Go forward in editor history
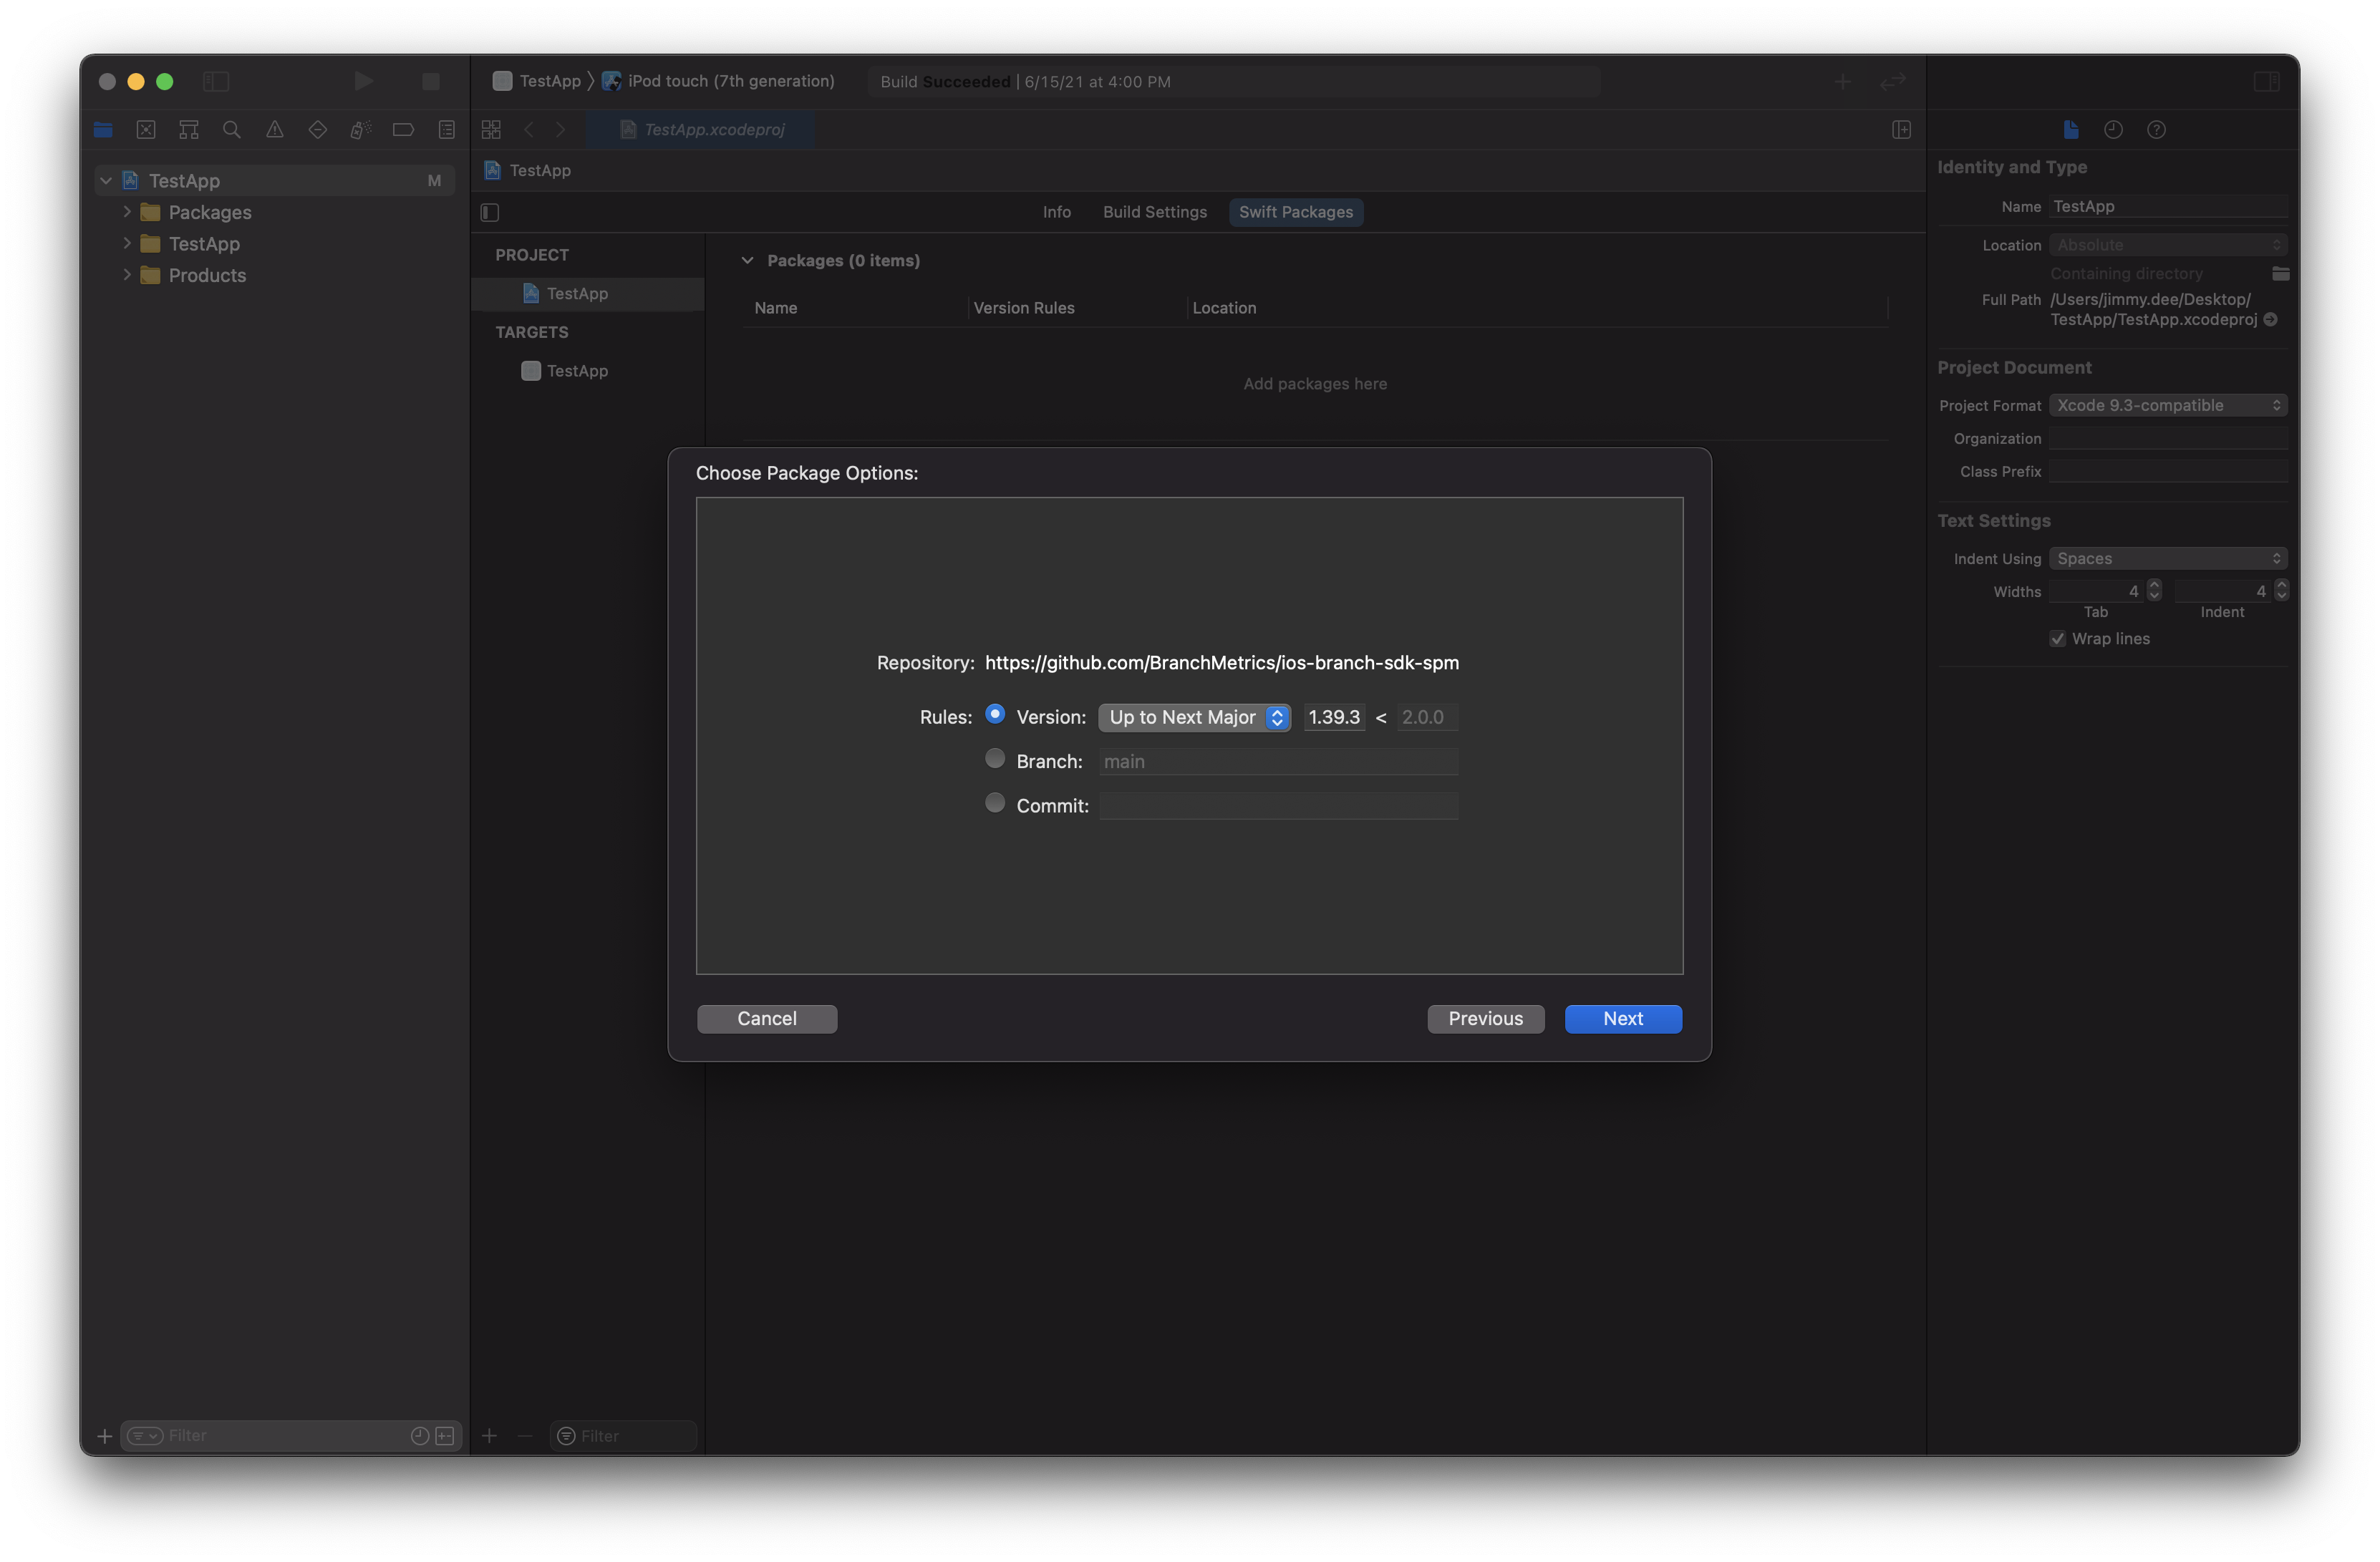The width and height of the screenshot is (2380, 1562). click(561, 130)
